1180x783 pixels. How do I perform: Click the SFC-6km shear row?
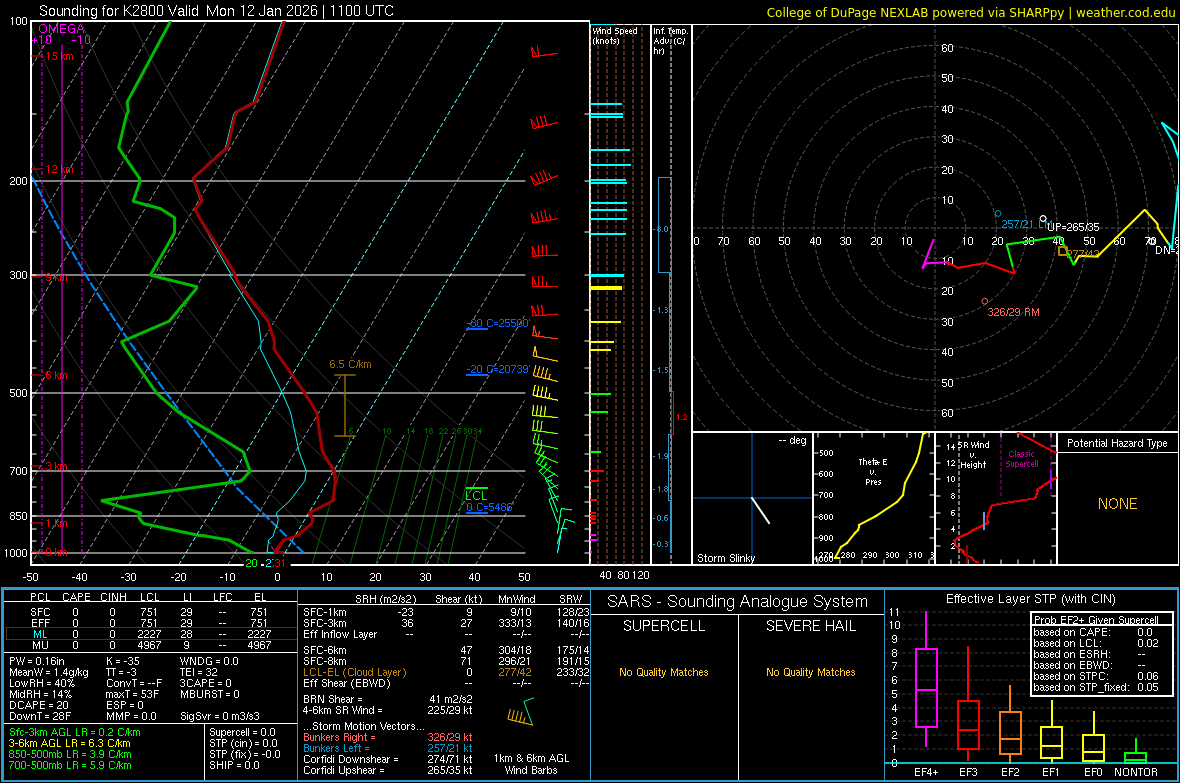point(446,650)
